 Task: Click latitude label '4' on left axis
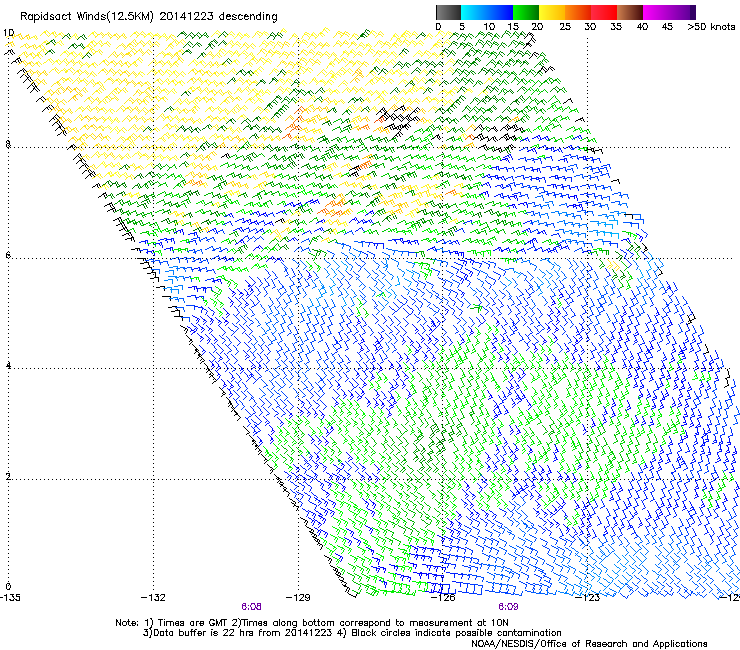point(8,365)
